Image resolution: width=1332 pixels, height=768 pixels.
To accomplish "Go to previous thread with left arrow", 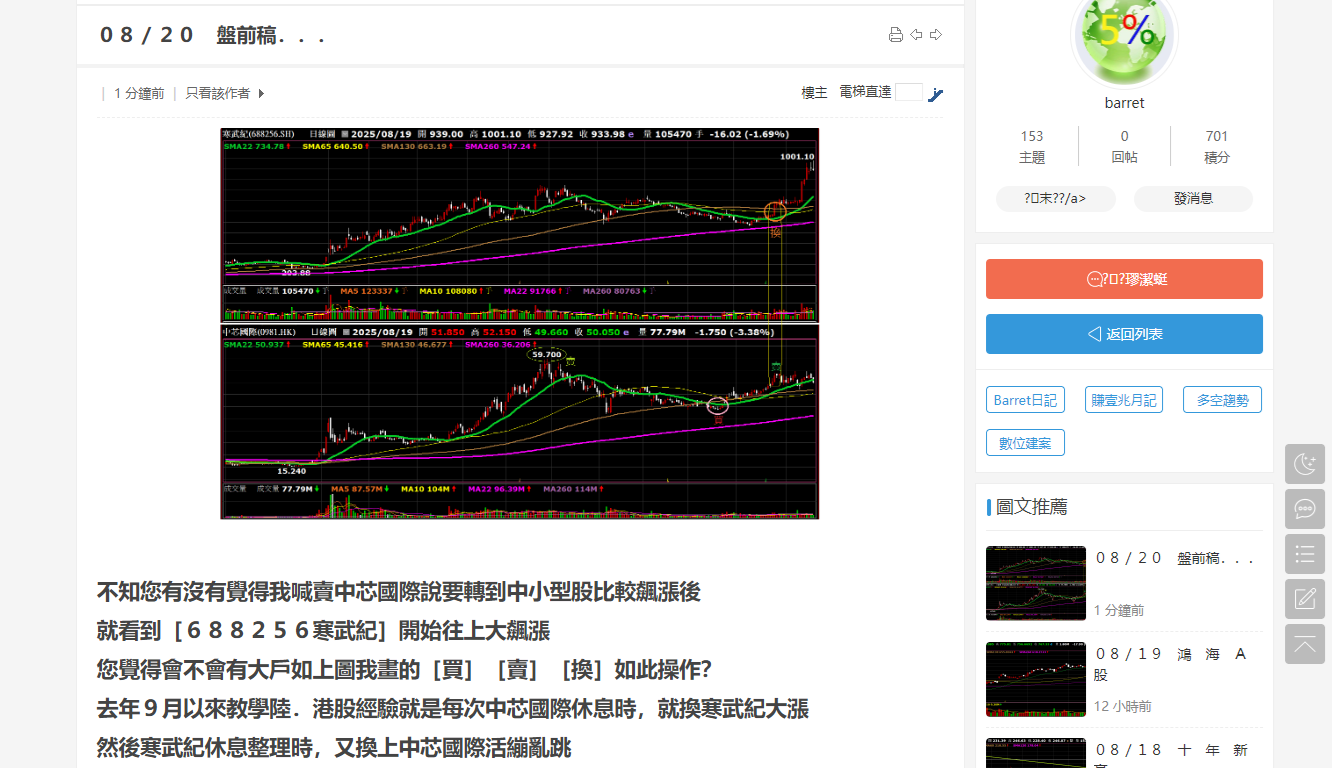I will [916, 35].
